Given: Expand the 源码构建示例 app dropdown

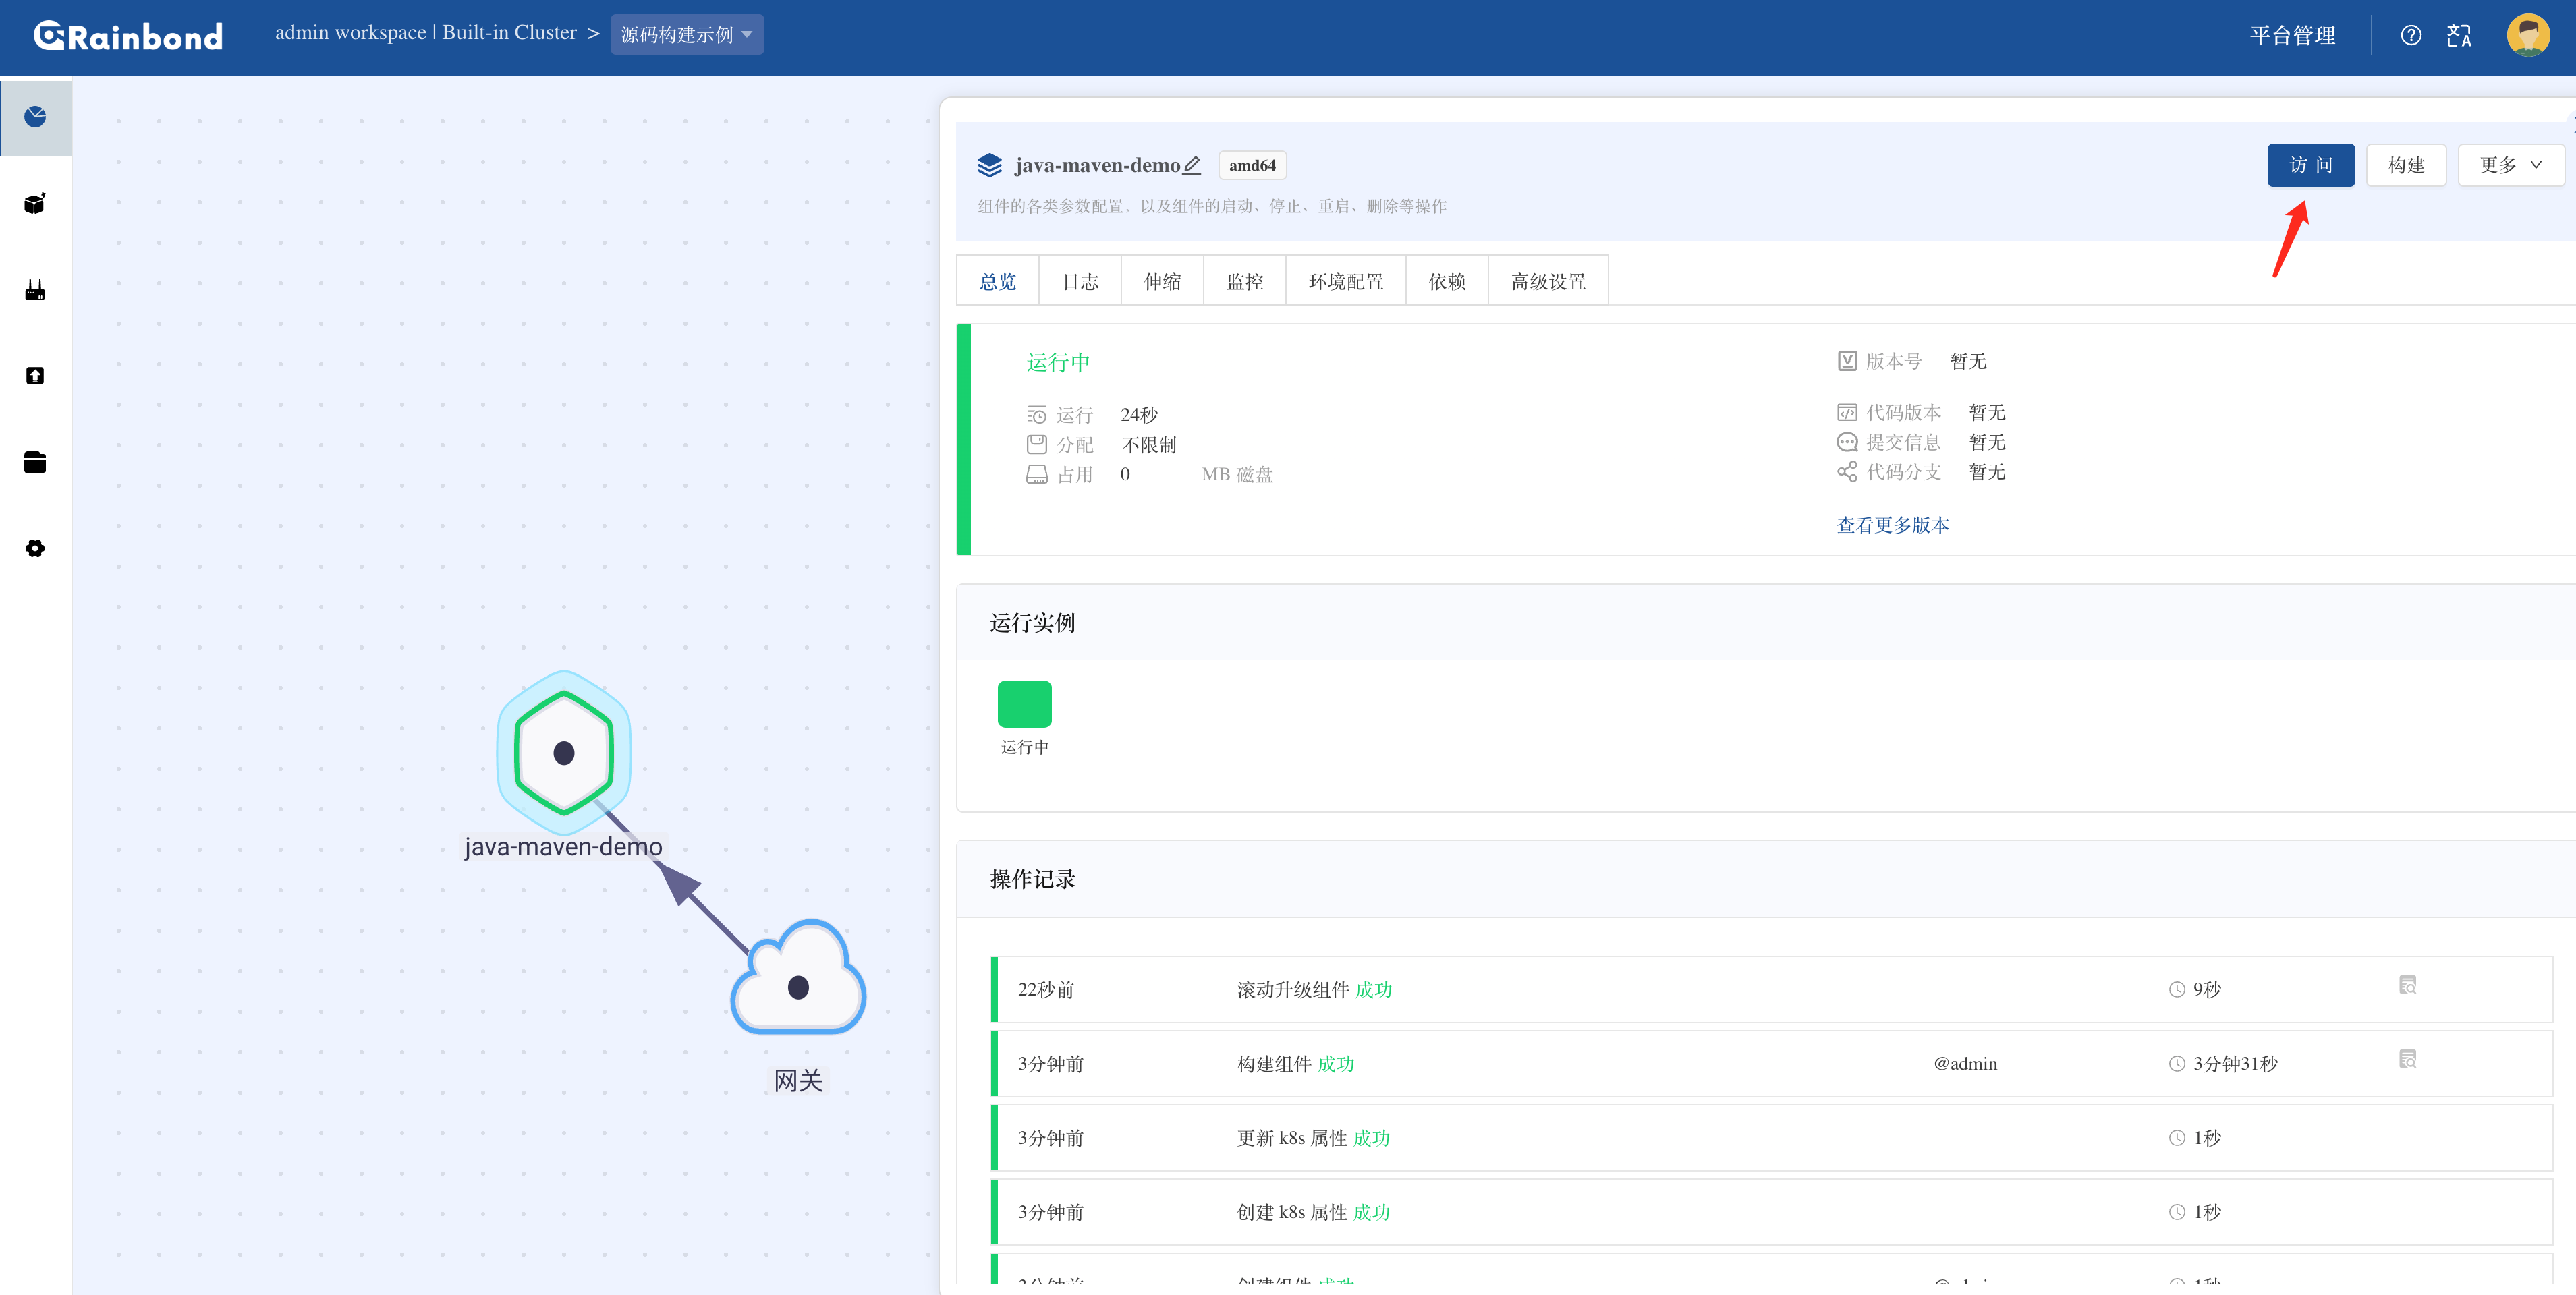Looking at the screenshot, I should [x=687, y=35].
